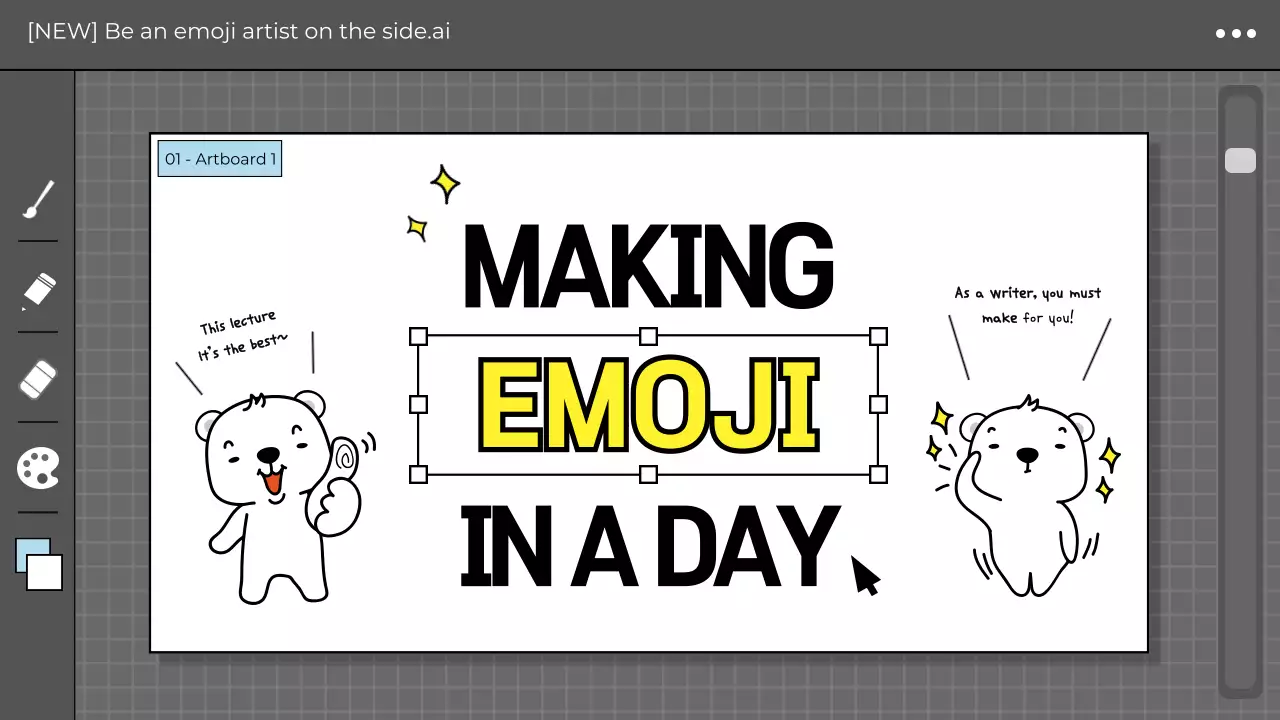Click the selected EMOJI text element
The height and width of the screenshot is (720, 1280).
[648, 405]
